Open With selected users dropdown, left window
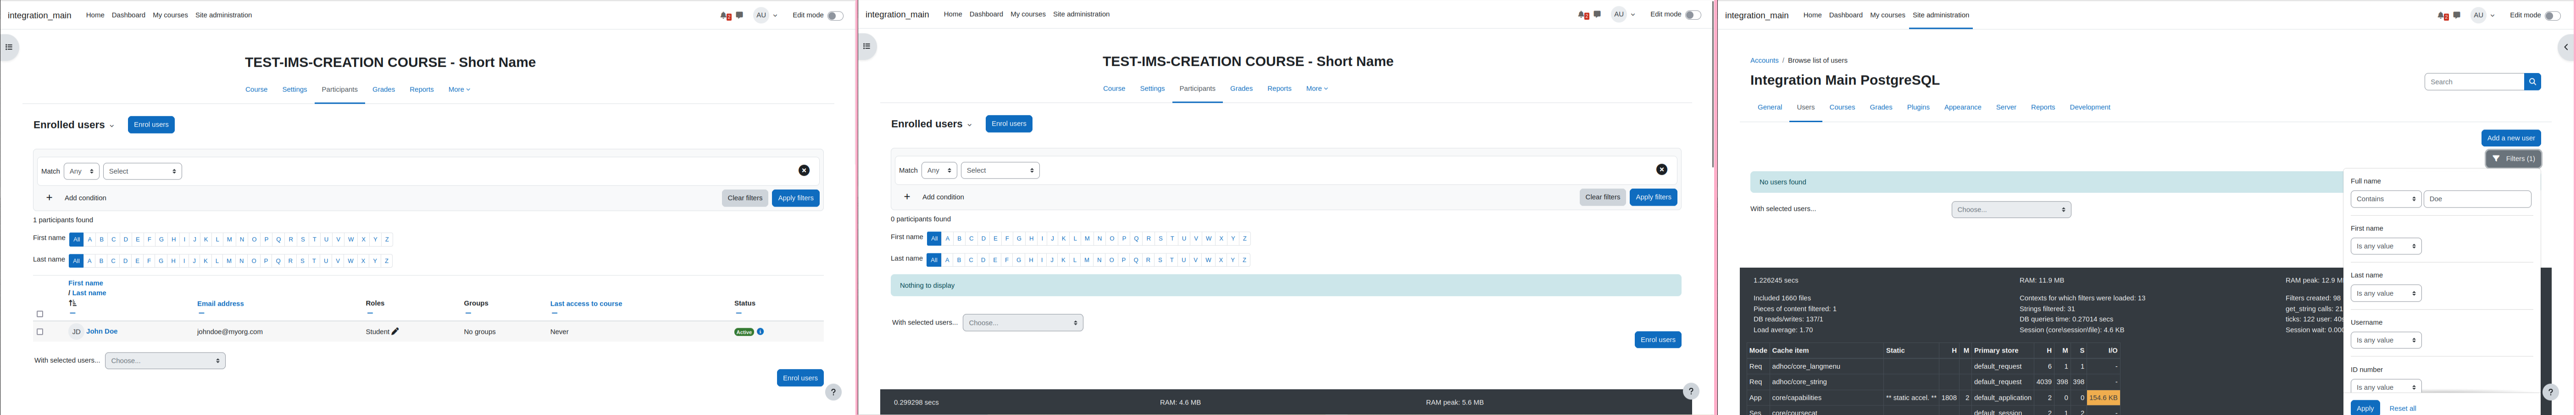Viewport: 2576px width, 415px height. [165, 361]
